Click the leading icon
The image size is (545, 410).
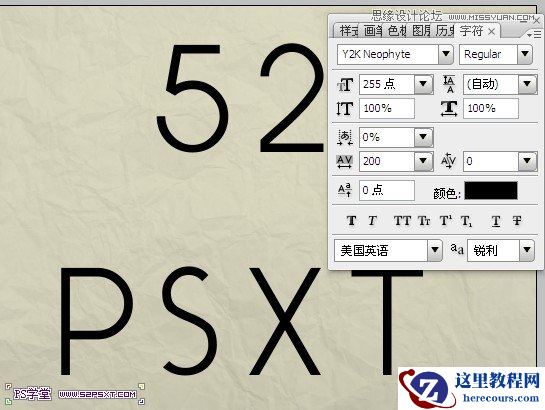pyautogui.click(x=449, y=84)
